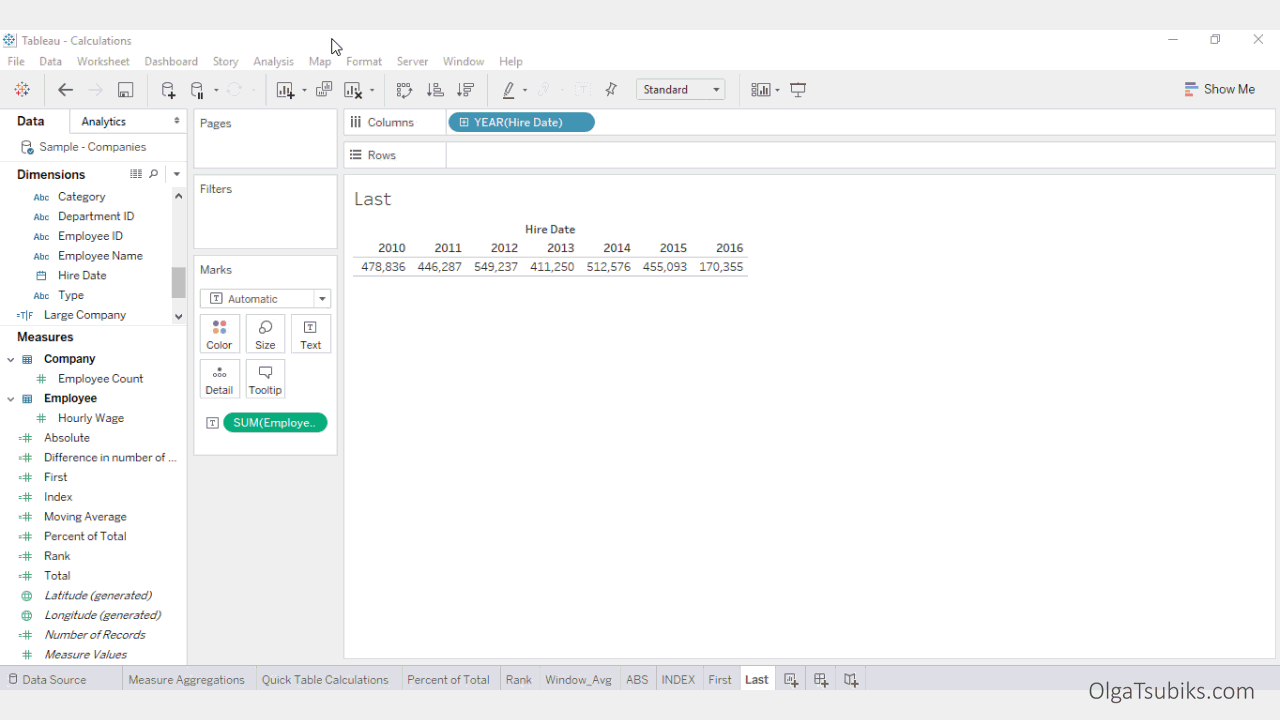Select the Employee Count measure
Viewport: 1280px width, 720px height.
(100, 379)
